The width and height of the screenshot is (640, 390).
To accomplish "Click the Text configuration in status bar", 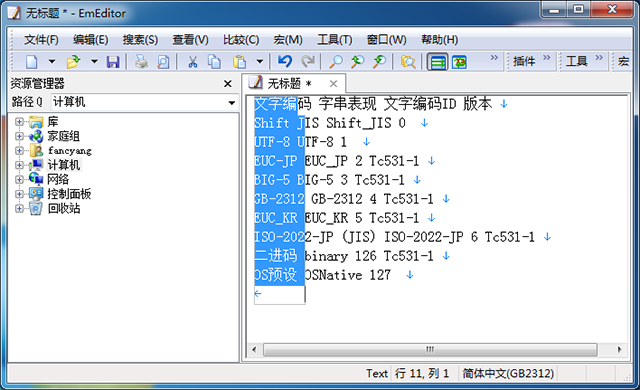I will 376,373.
